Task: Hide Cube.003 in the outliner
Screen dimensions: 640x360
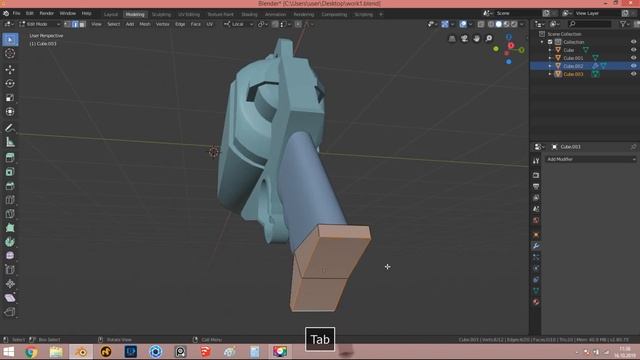Action: (633, 74)
